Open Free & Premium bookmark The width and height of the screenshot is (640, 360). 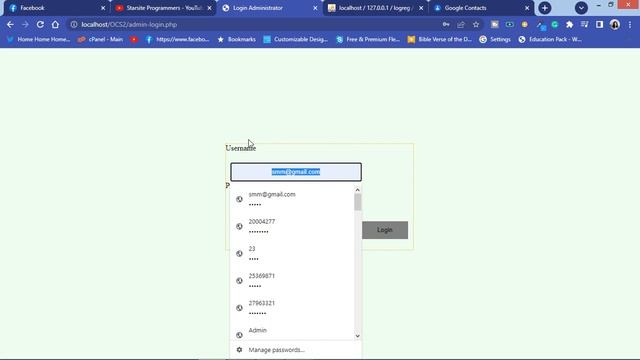368,40
